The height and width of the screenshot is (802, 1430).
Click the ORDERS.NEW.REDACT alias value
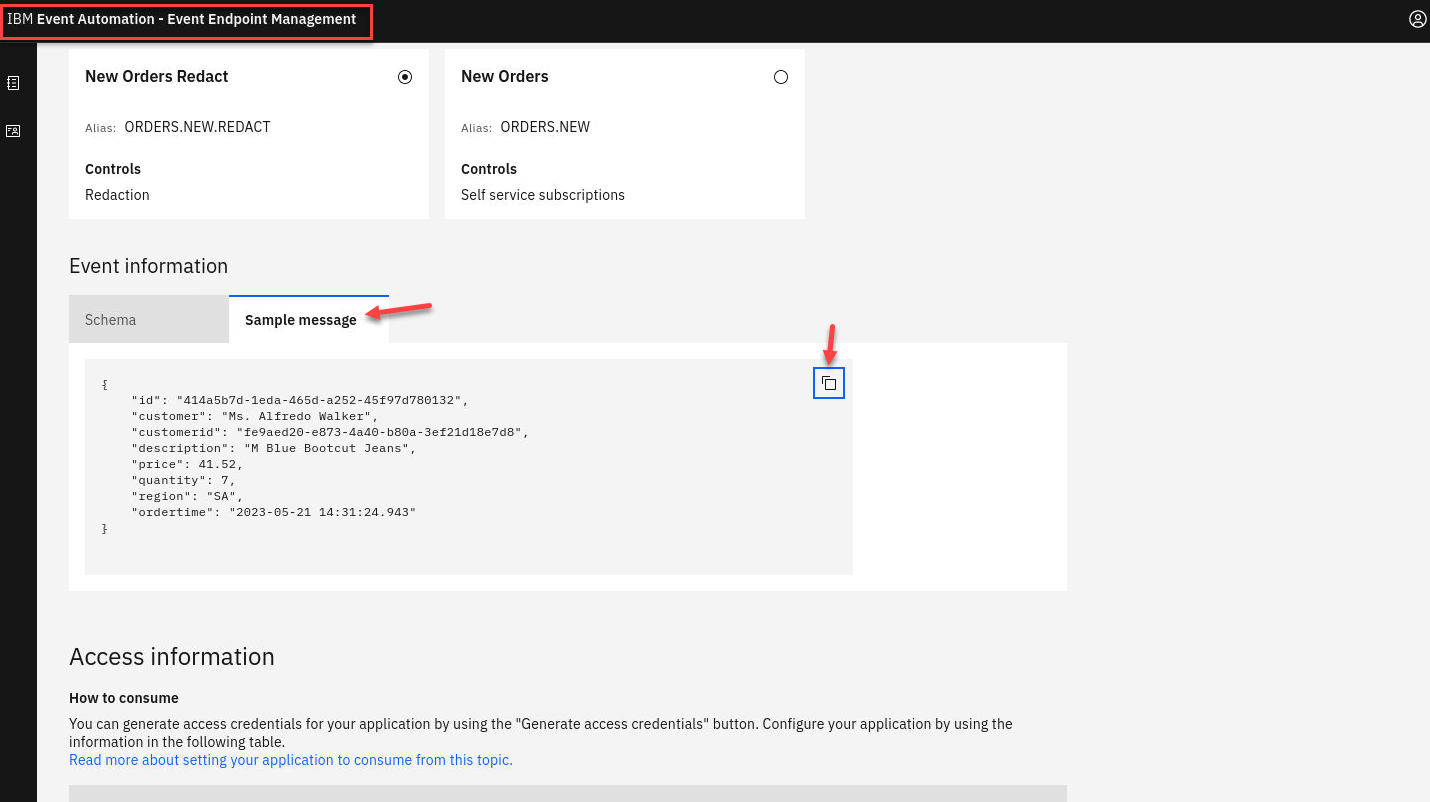pyautogui.click(x=198, y=127)
